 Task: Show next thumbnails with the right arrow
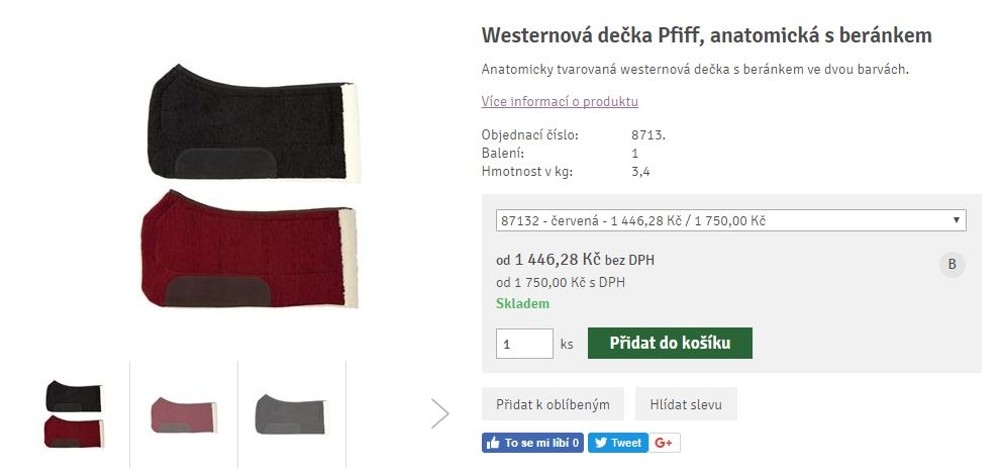(440, 413)
